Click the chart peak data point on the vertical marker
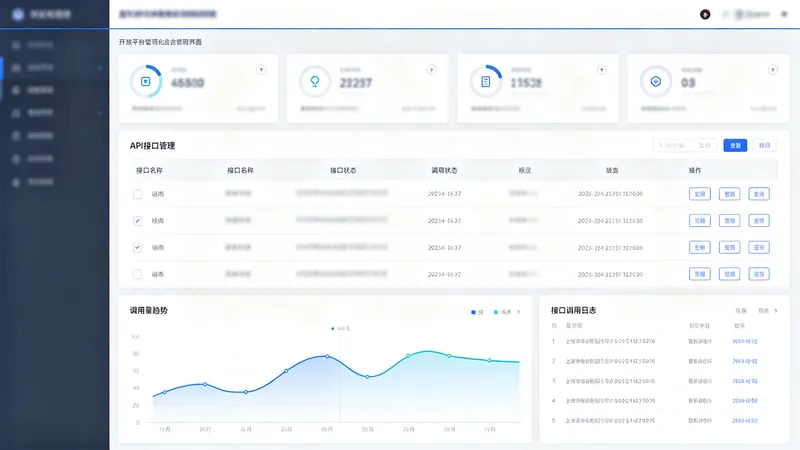 click(x=328, y=356)
